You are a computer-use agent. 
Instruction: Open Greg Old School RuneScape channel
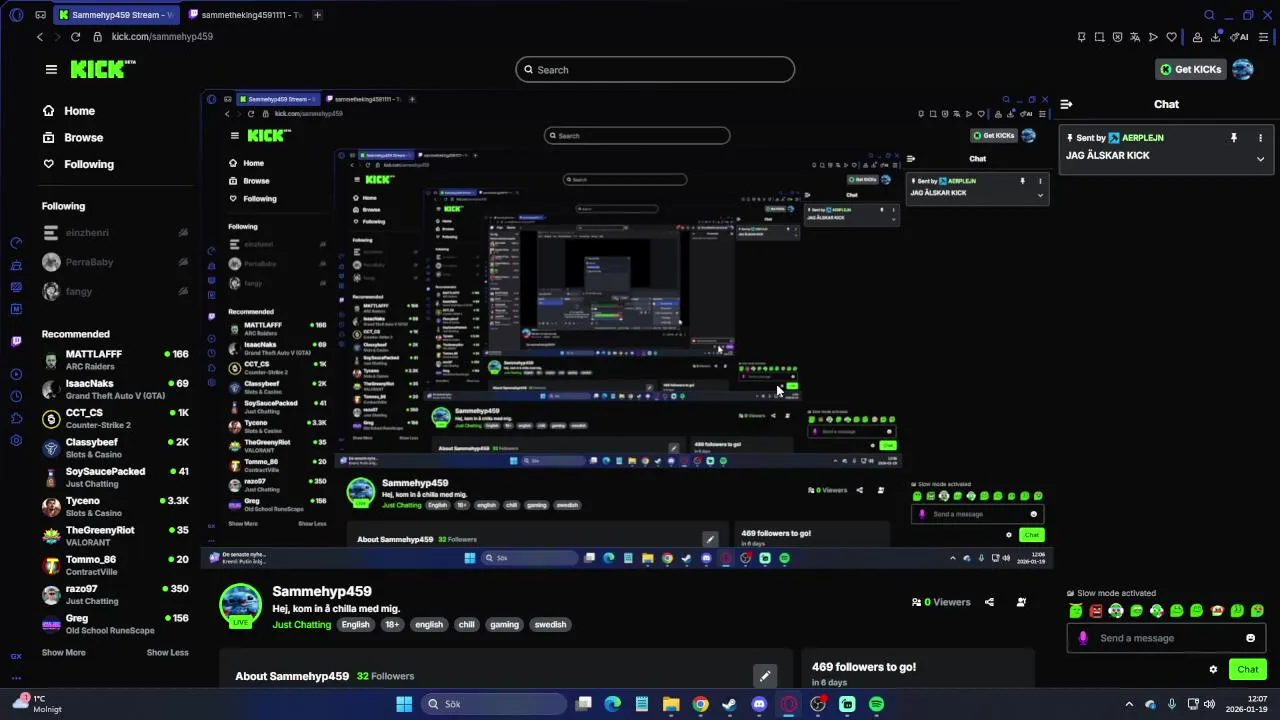115,624
